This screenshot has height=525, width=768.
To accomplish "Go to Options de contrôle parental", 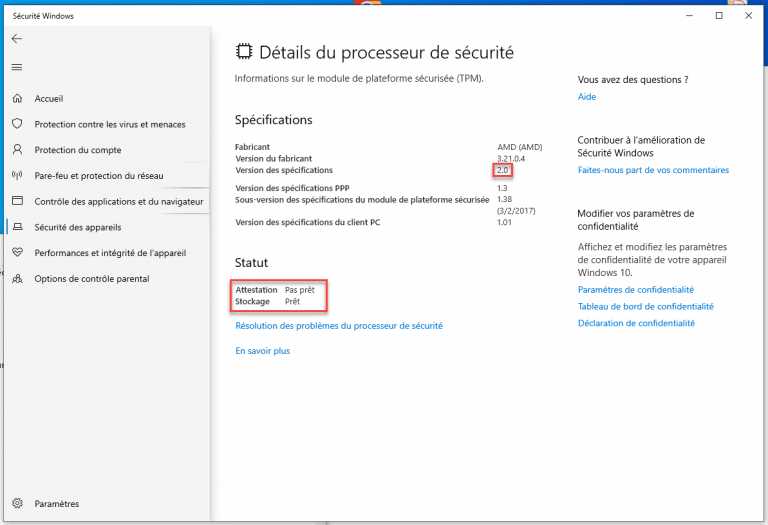I will (x=92, y=278).
